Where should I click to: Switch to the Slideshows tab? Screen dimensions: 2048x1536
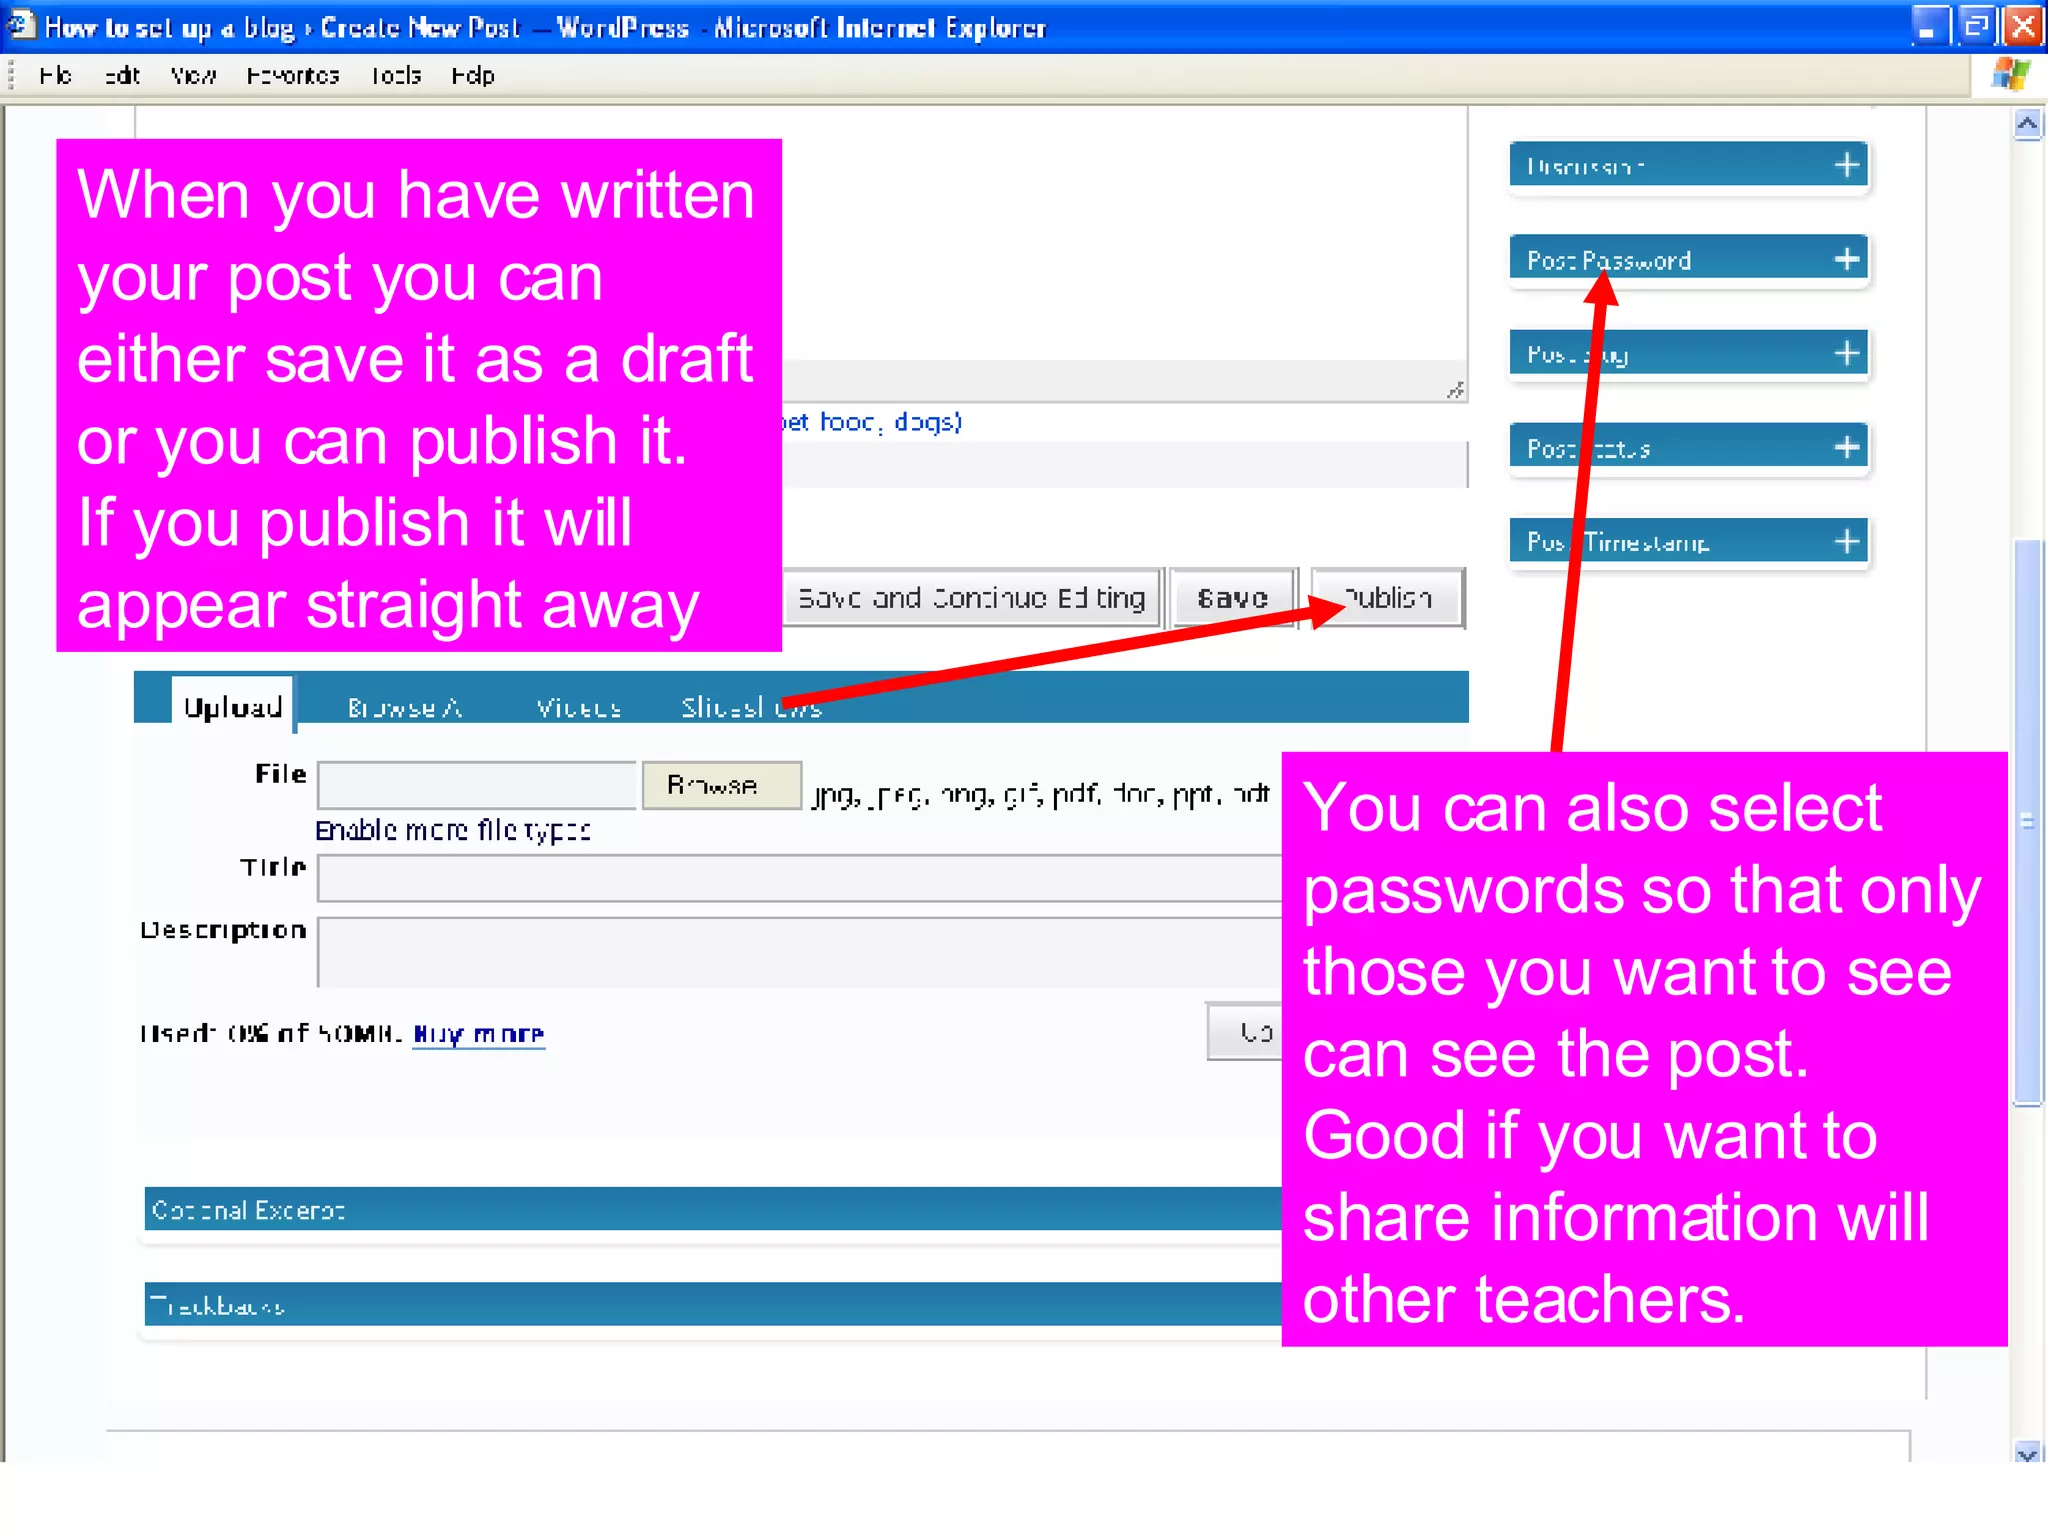750,707
